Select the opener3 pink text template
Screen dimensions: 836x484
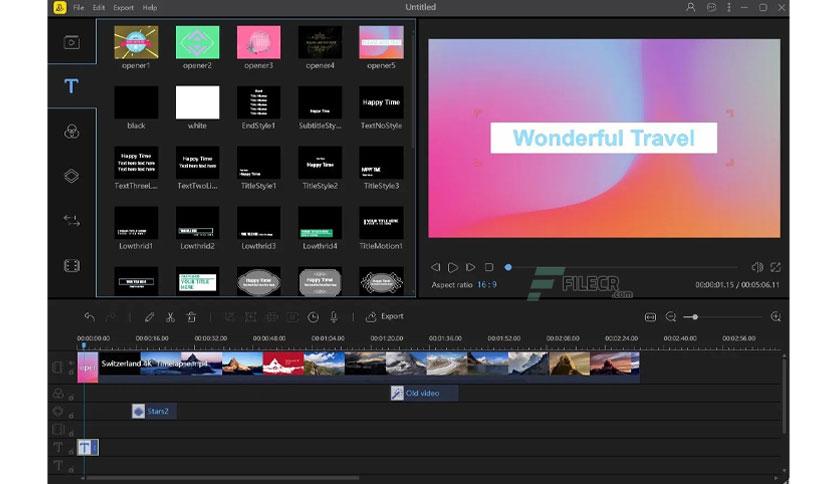[259, 43]
